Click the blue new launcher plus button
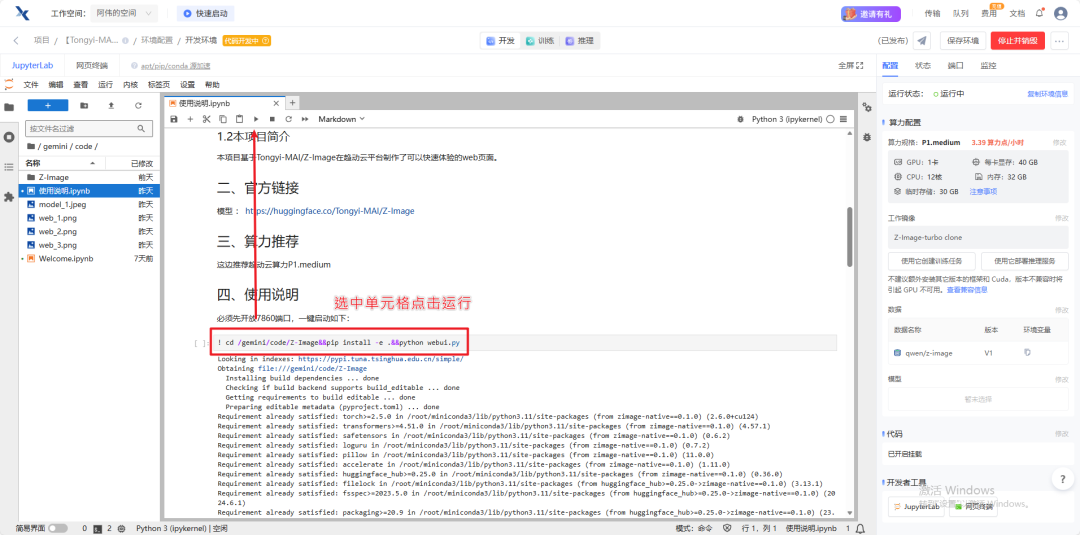 pyautogui.click(x=48, y=105)
